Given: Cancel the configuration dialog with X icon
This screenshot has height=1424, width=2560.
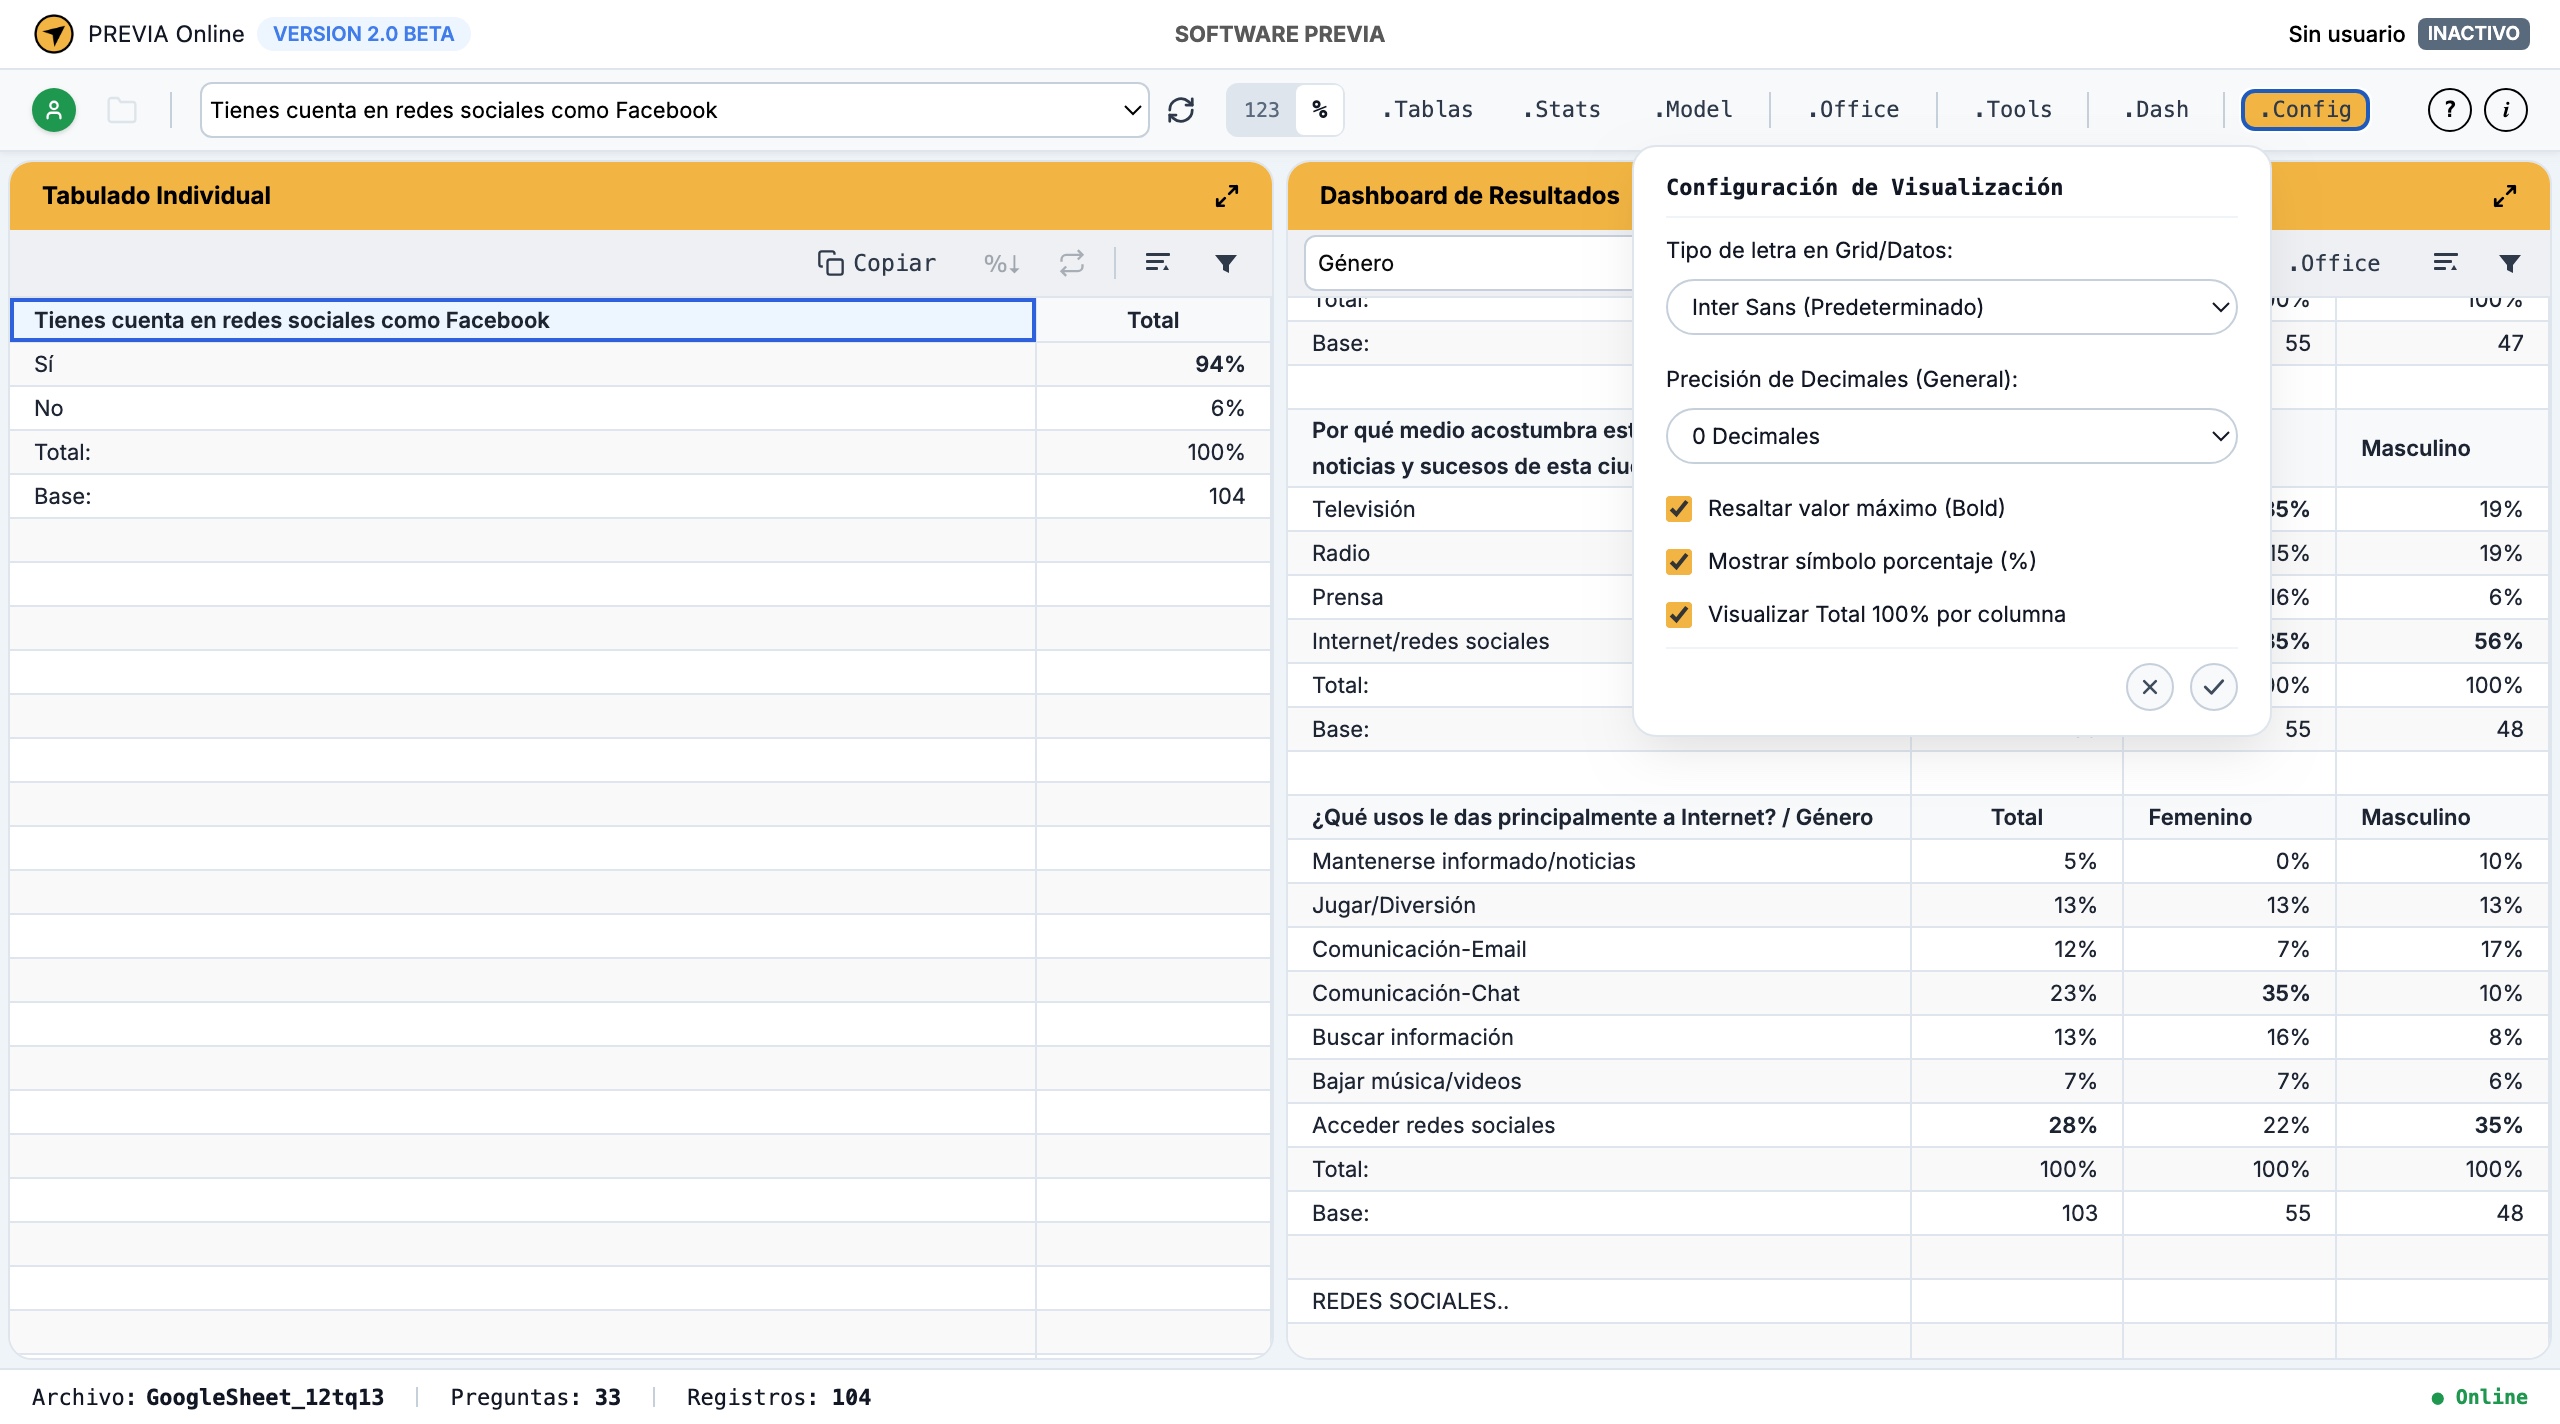Looking at the screenshot, I should [x=2150, y=687].
